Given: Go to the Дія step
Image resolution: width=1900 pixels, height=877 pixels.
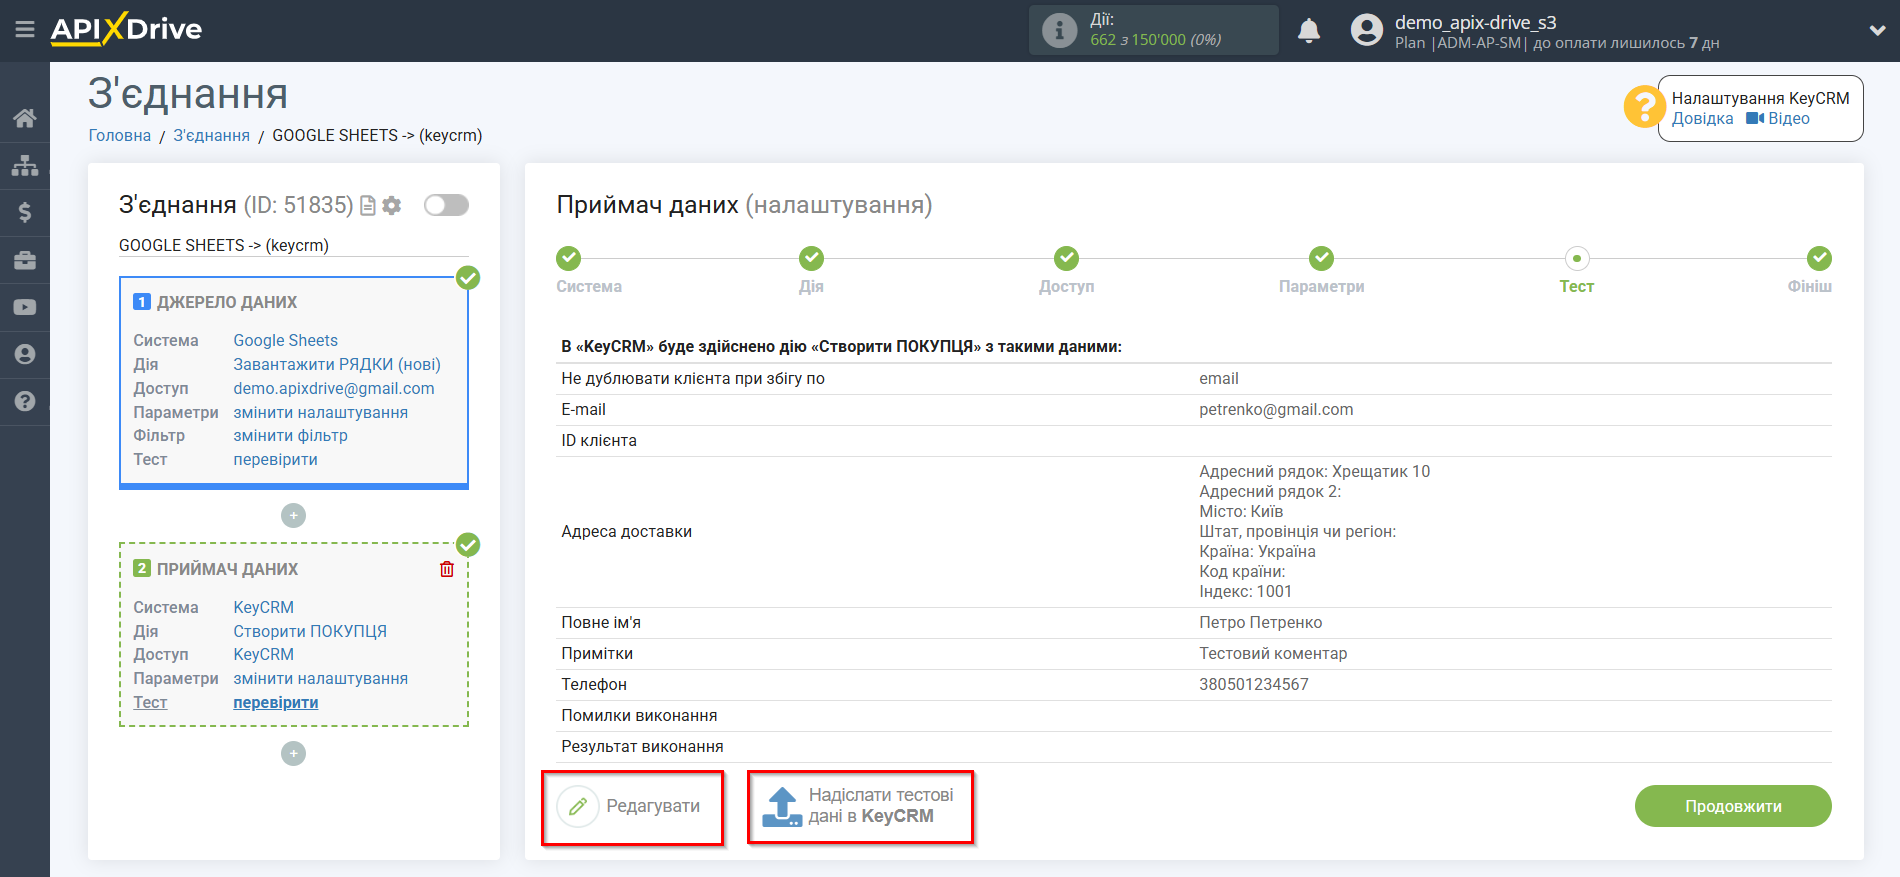Looking at the screenshot, I should point(811,259).
